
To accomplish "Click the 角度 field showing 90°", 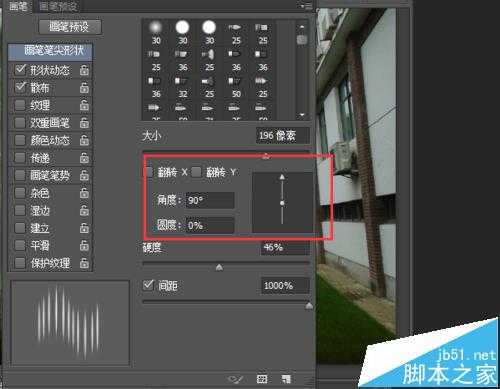I will click(210, 200).
